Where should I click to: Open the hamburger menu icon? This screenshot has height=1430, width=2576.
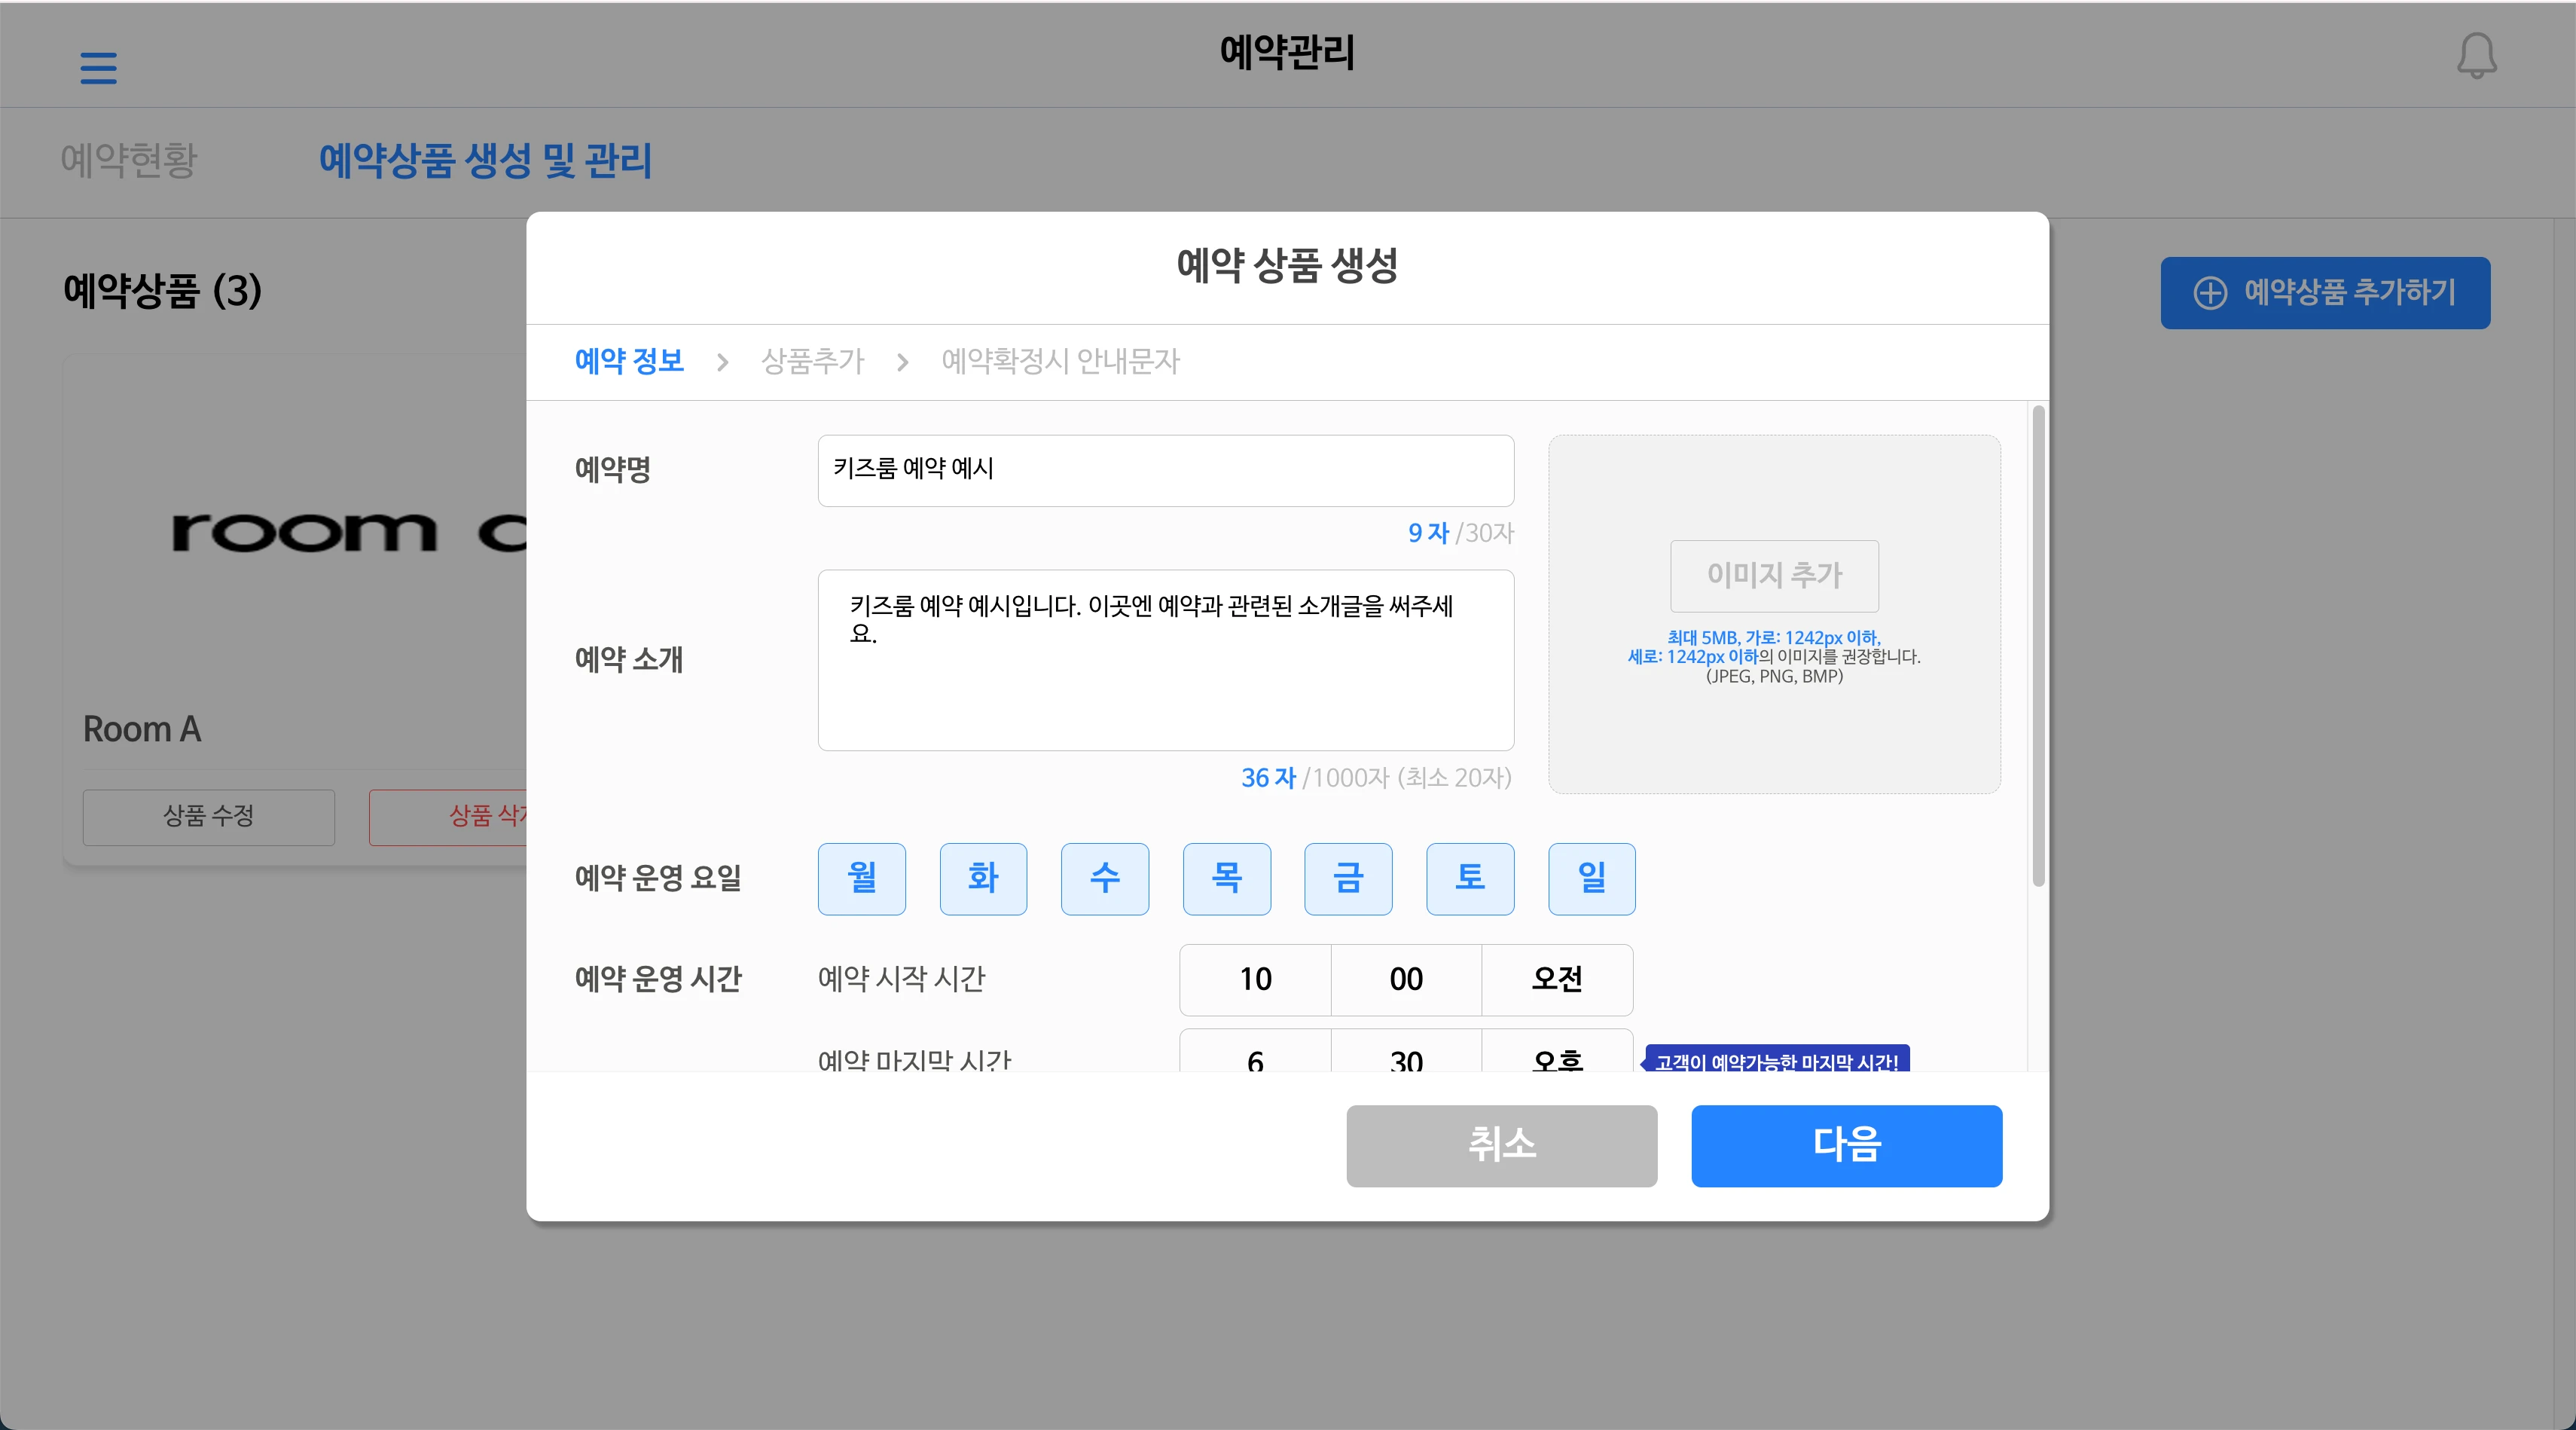coord(98,68)
